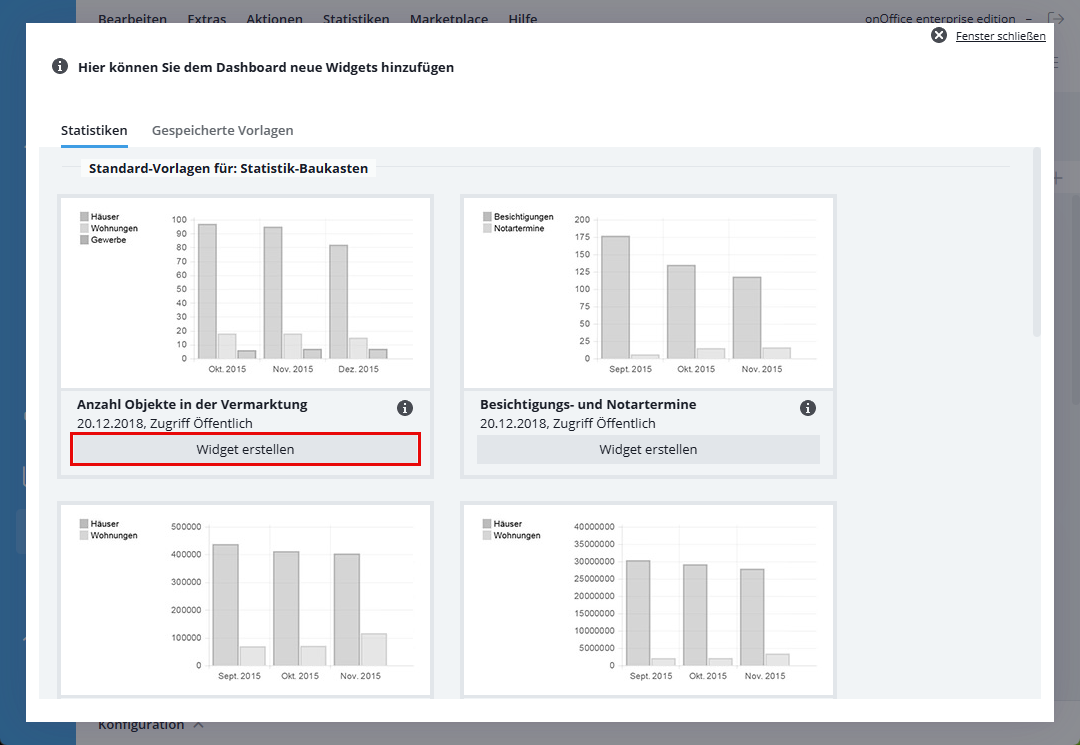Open info icon for Besichtigungs- und Notartermine
The image size is (1080, 745).
tap(808, 408)
